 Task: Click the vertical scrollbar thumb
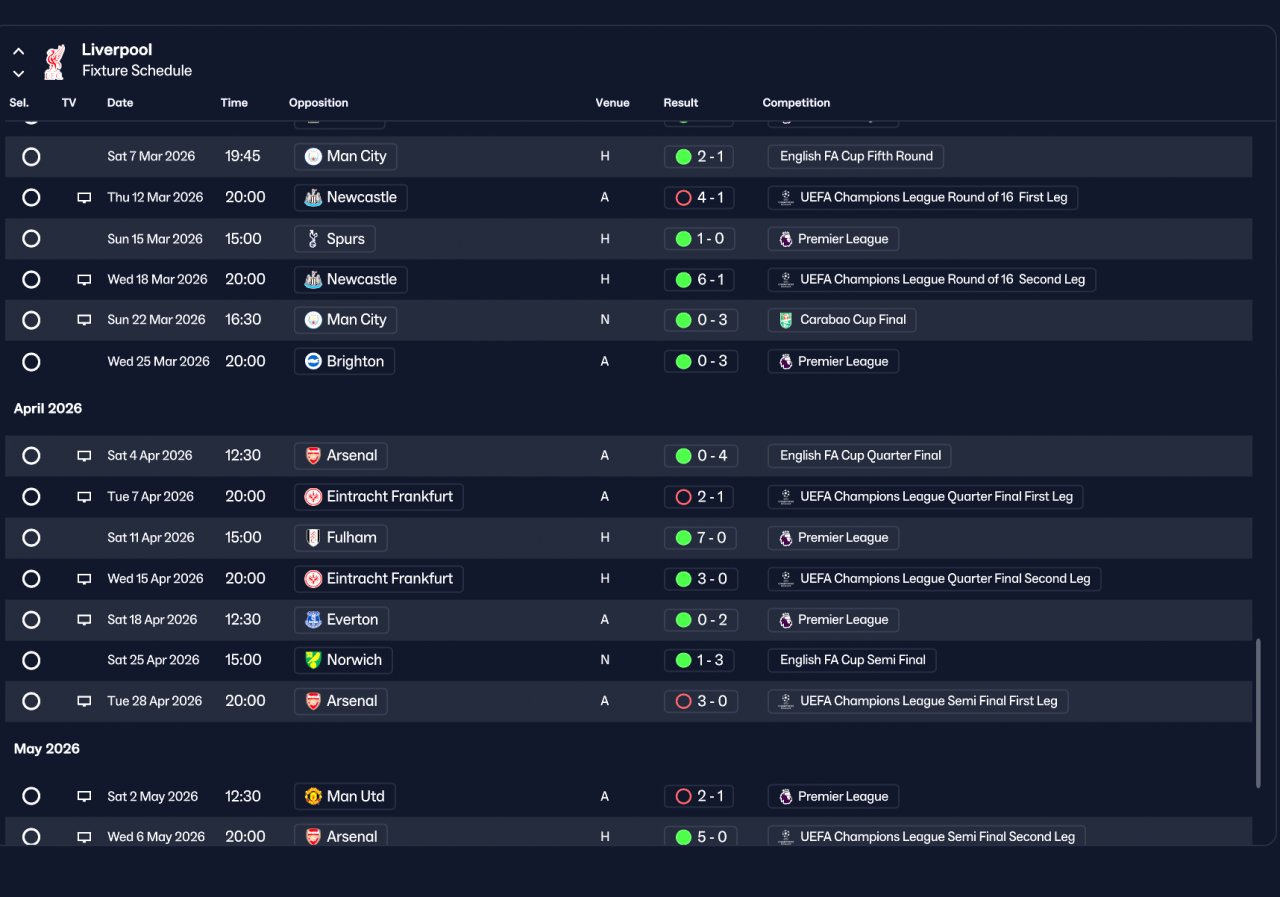pos(1258,713)
